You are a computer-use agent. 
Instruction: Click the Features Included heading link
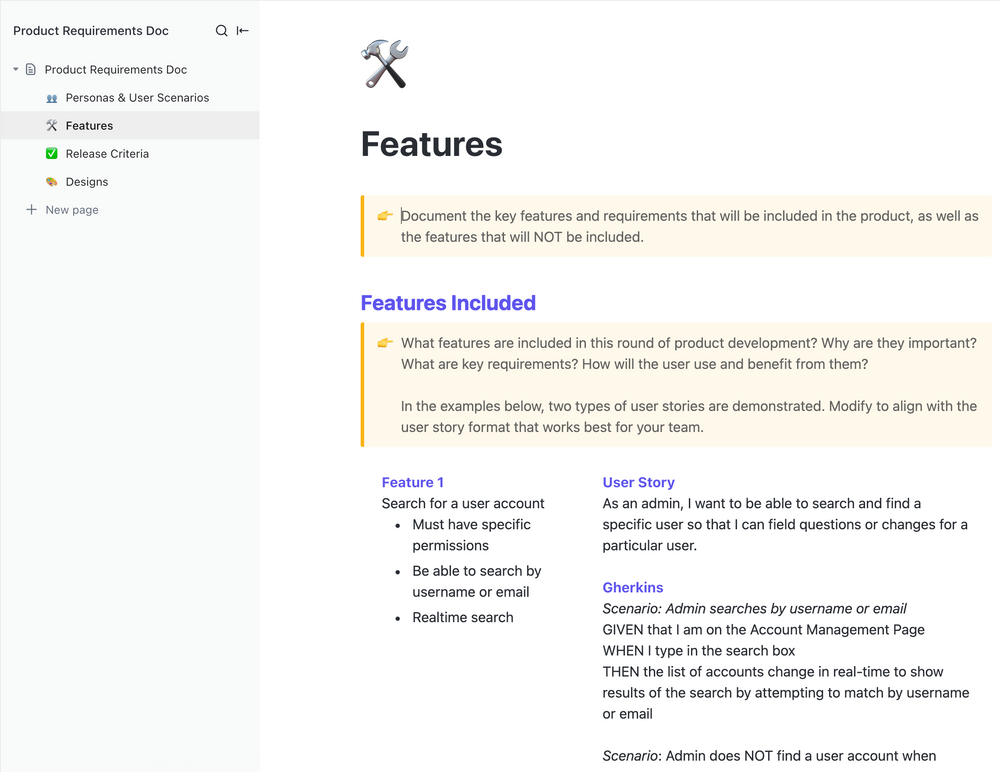(x=448, y=303)
